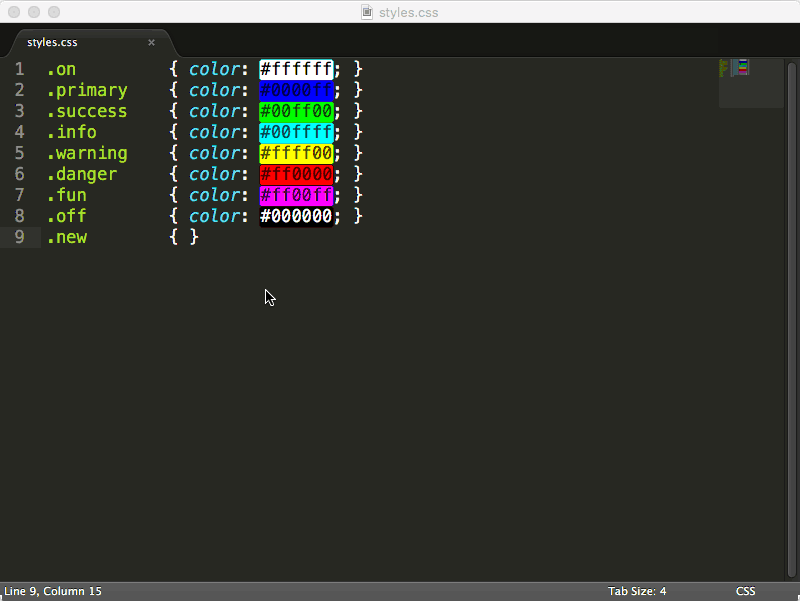The image size is (800, 601).
Task: Select the blue #0000ff color swatch on line 2
Action: (x=296, y=89)
